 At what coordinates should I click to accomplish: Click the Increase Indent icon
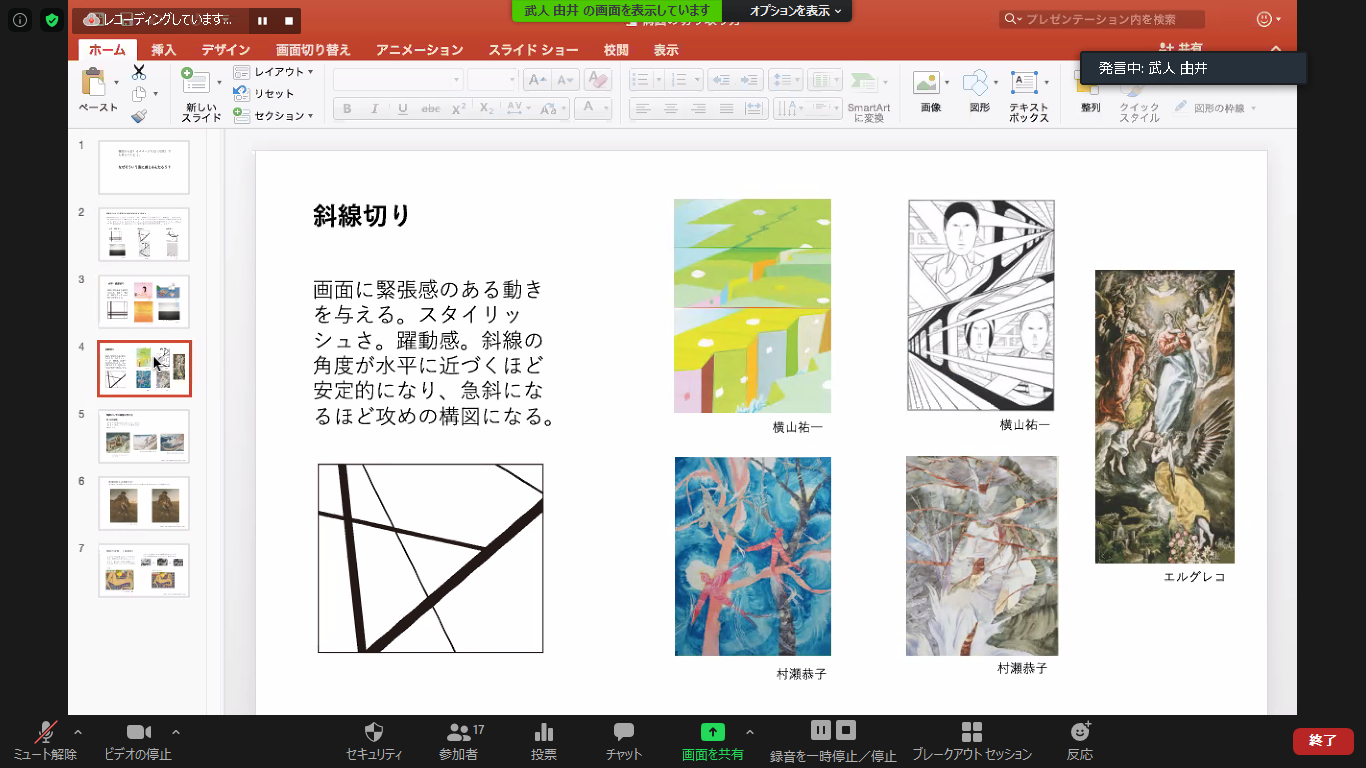tap(749, 80)
